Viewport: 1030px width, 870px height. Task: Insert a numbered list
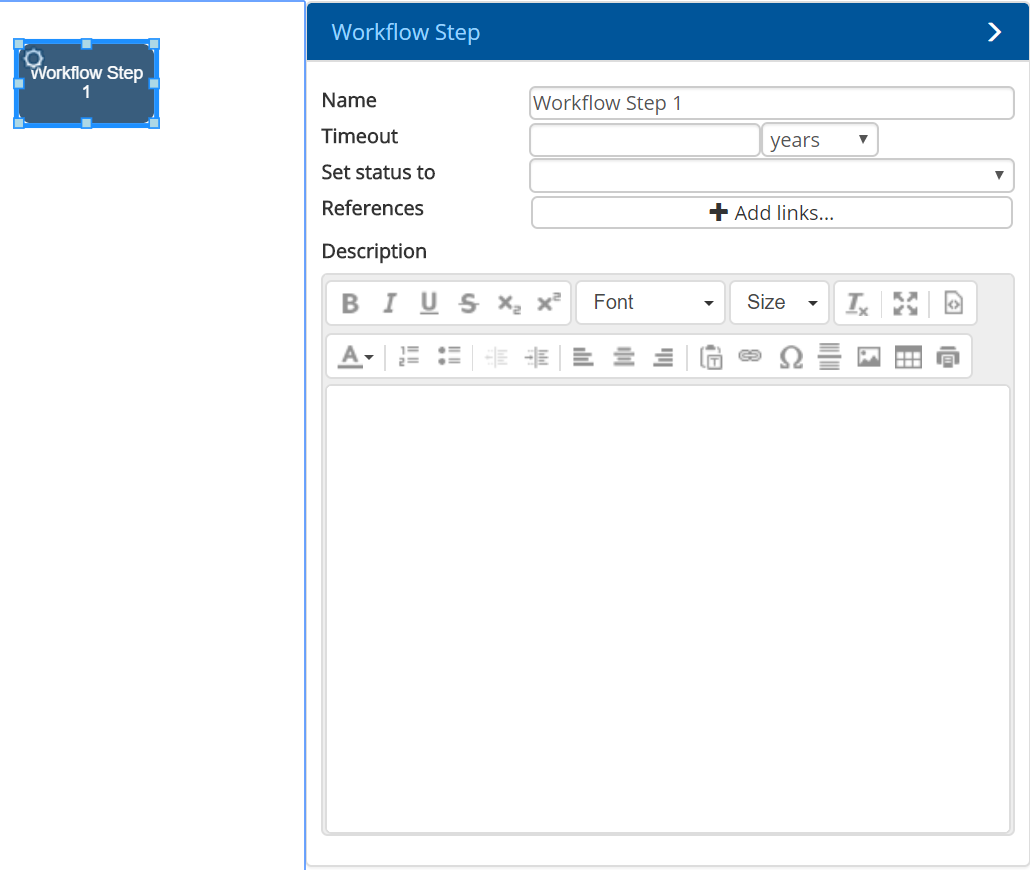pyautogui.click(x=409, y=356)
